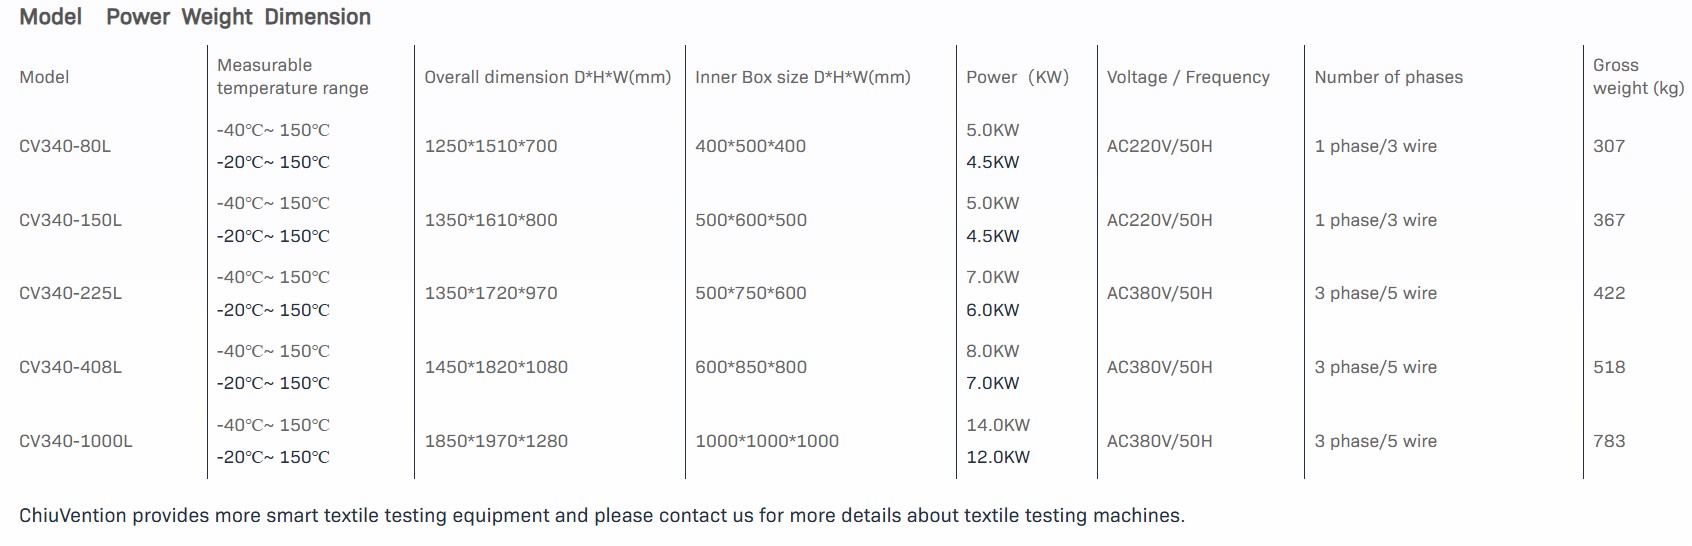1692x546 pixels.
Task: Click gross weight value 783
Action: click(1608, 441)
